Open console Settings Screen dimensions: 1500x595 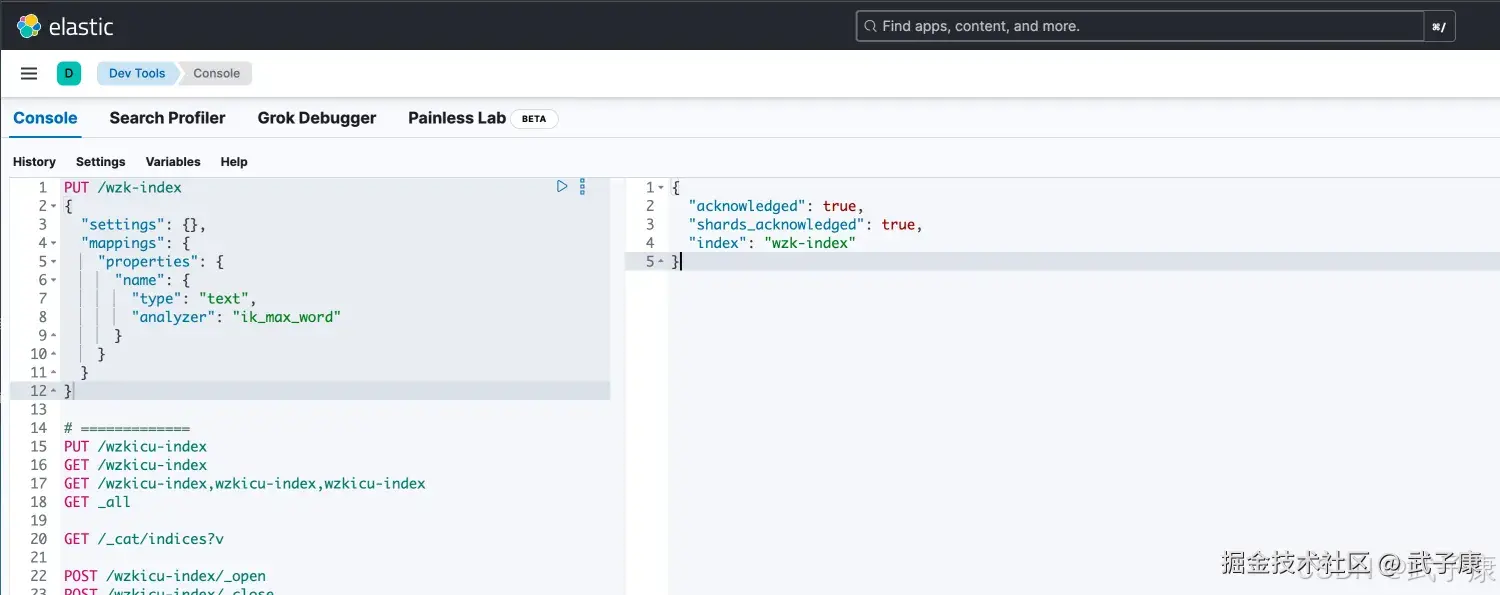point(101,162)
